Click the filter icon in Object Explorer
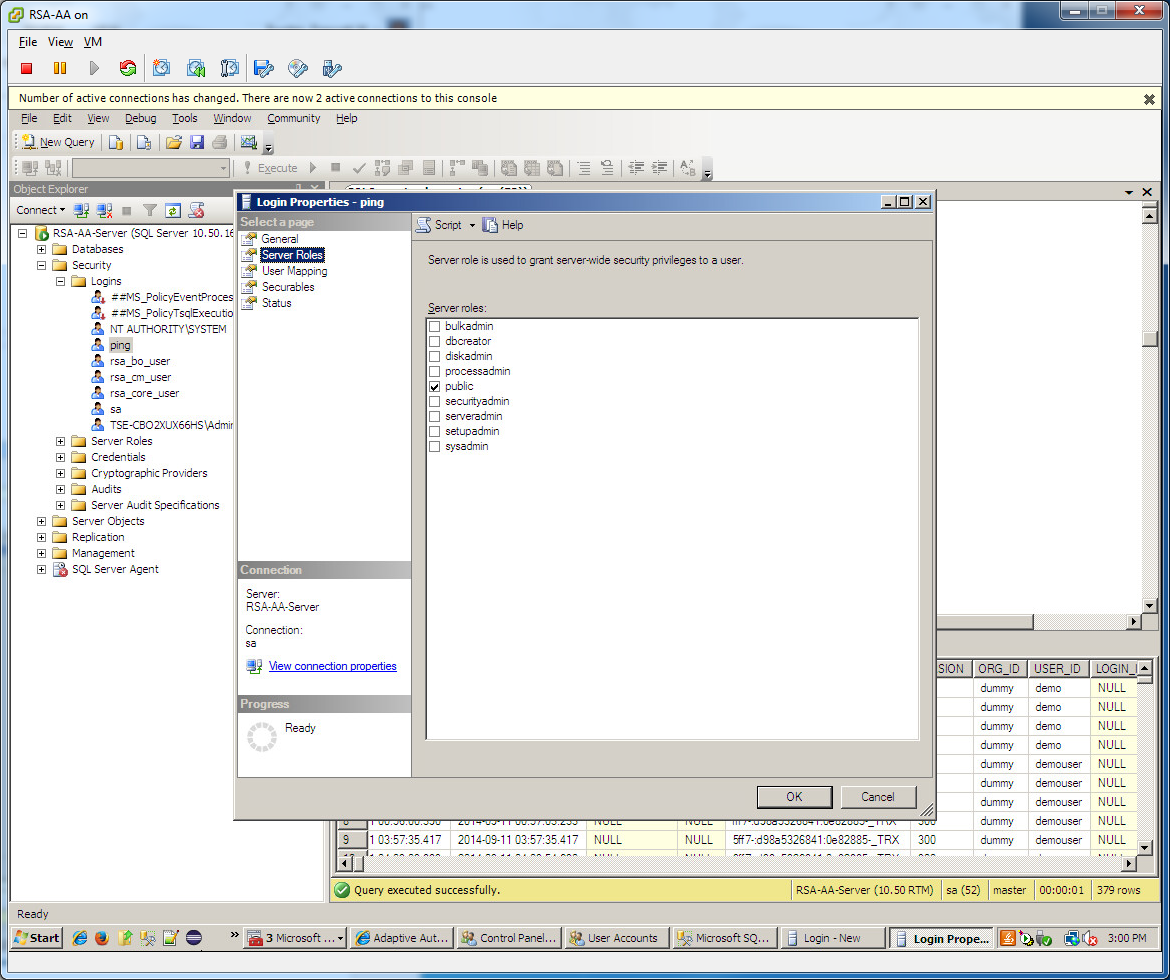The width and height of the screenshot is (1170, 980). [x=149, y=210]
